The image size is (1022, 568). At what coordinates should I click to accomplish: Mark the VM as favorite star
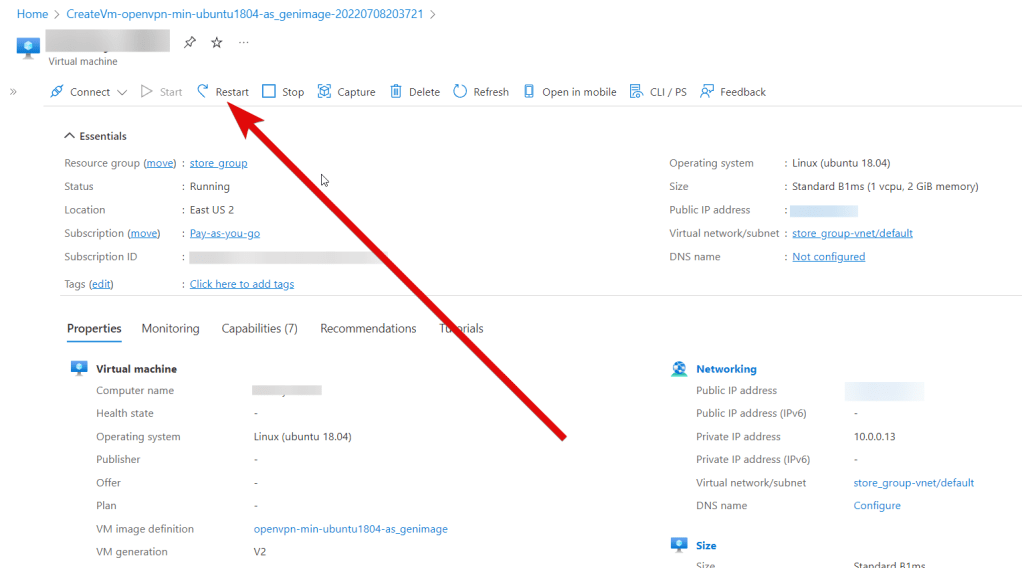tap(217, 42)
